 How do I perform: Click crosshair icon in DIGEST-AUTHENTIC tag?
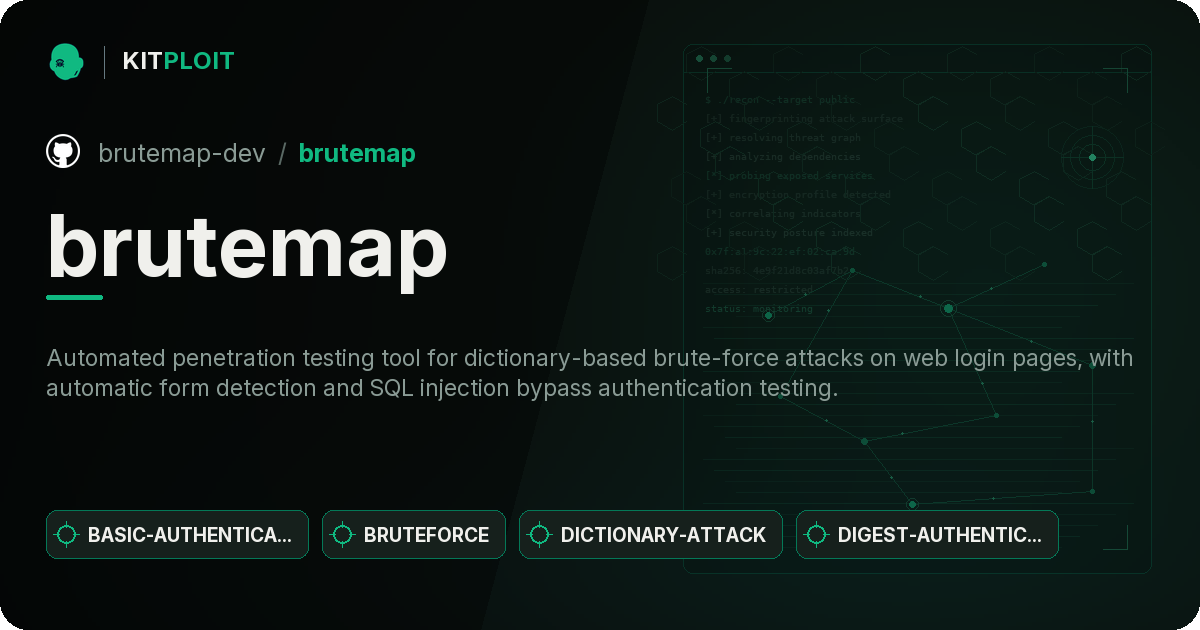817,535
